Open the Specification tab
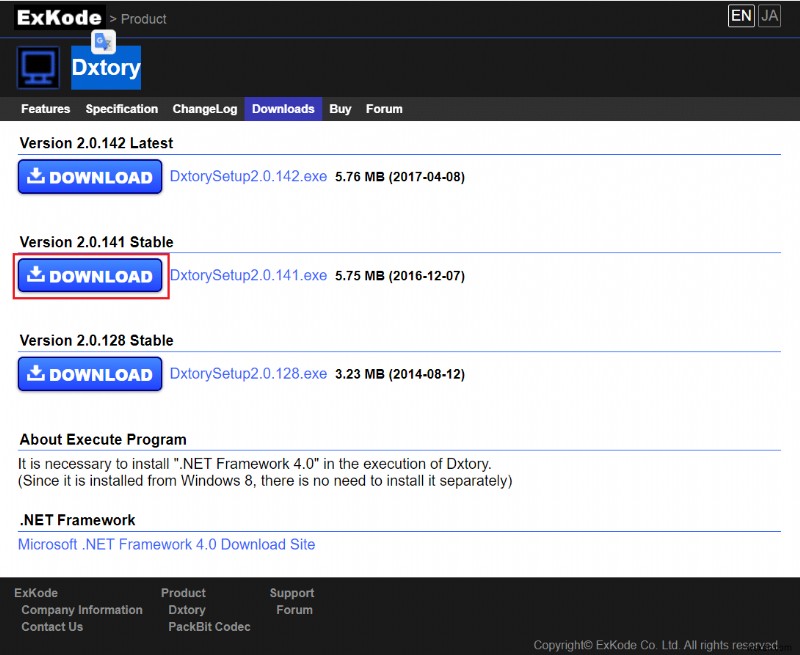 pos(121,109)
